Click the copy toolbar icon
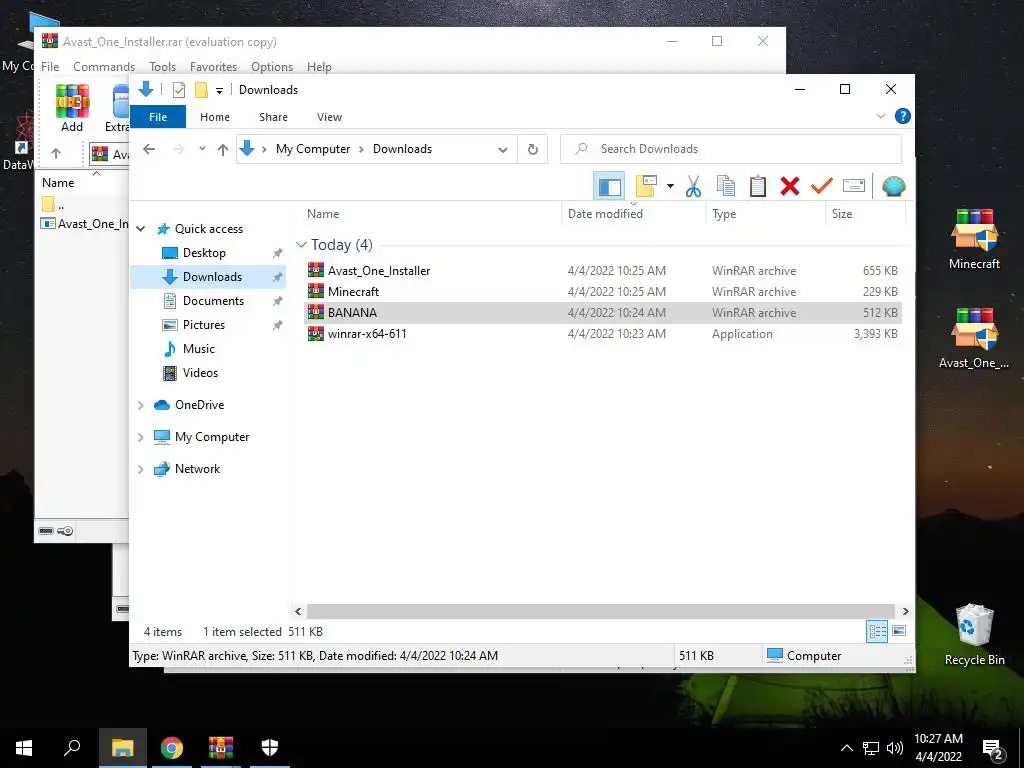The width and height of the screenshot is (1024, 768). 726,187
